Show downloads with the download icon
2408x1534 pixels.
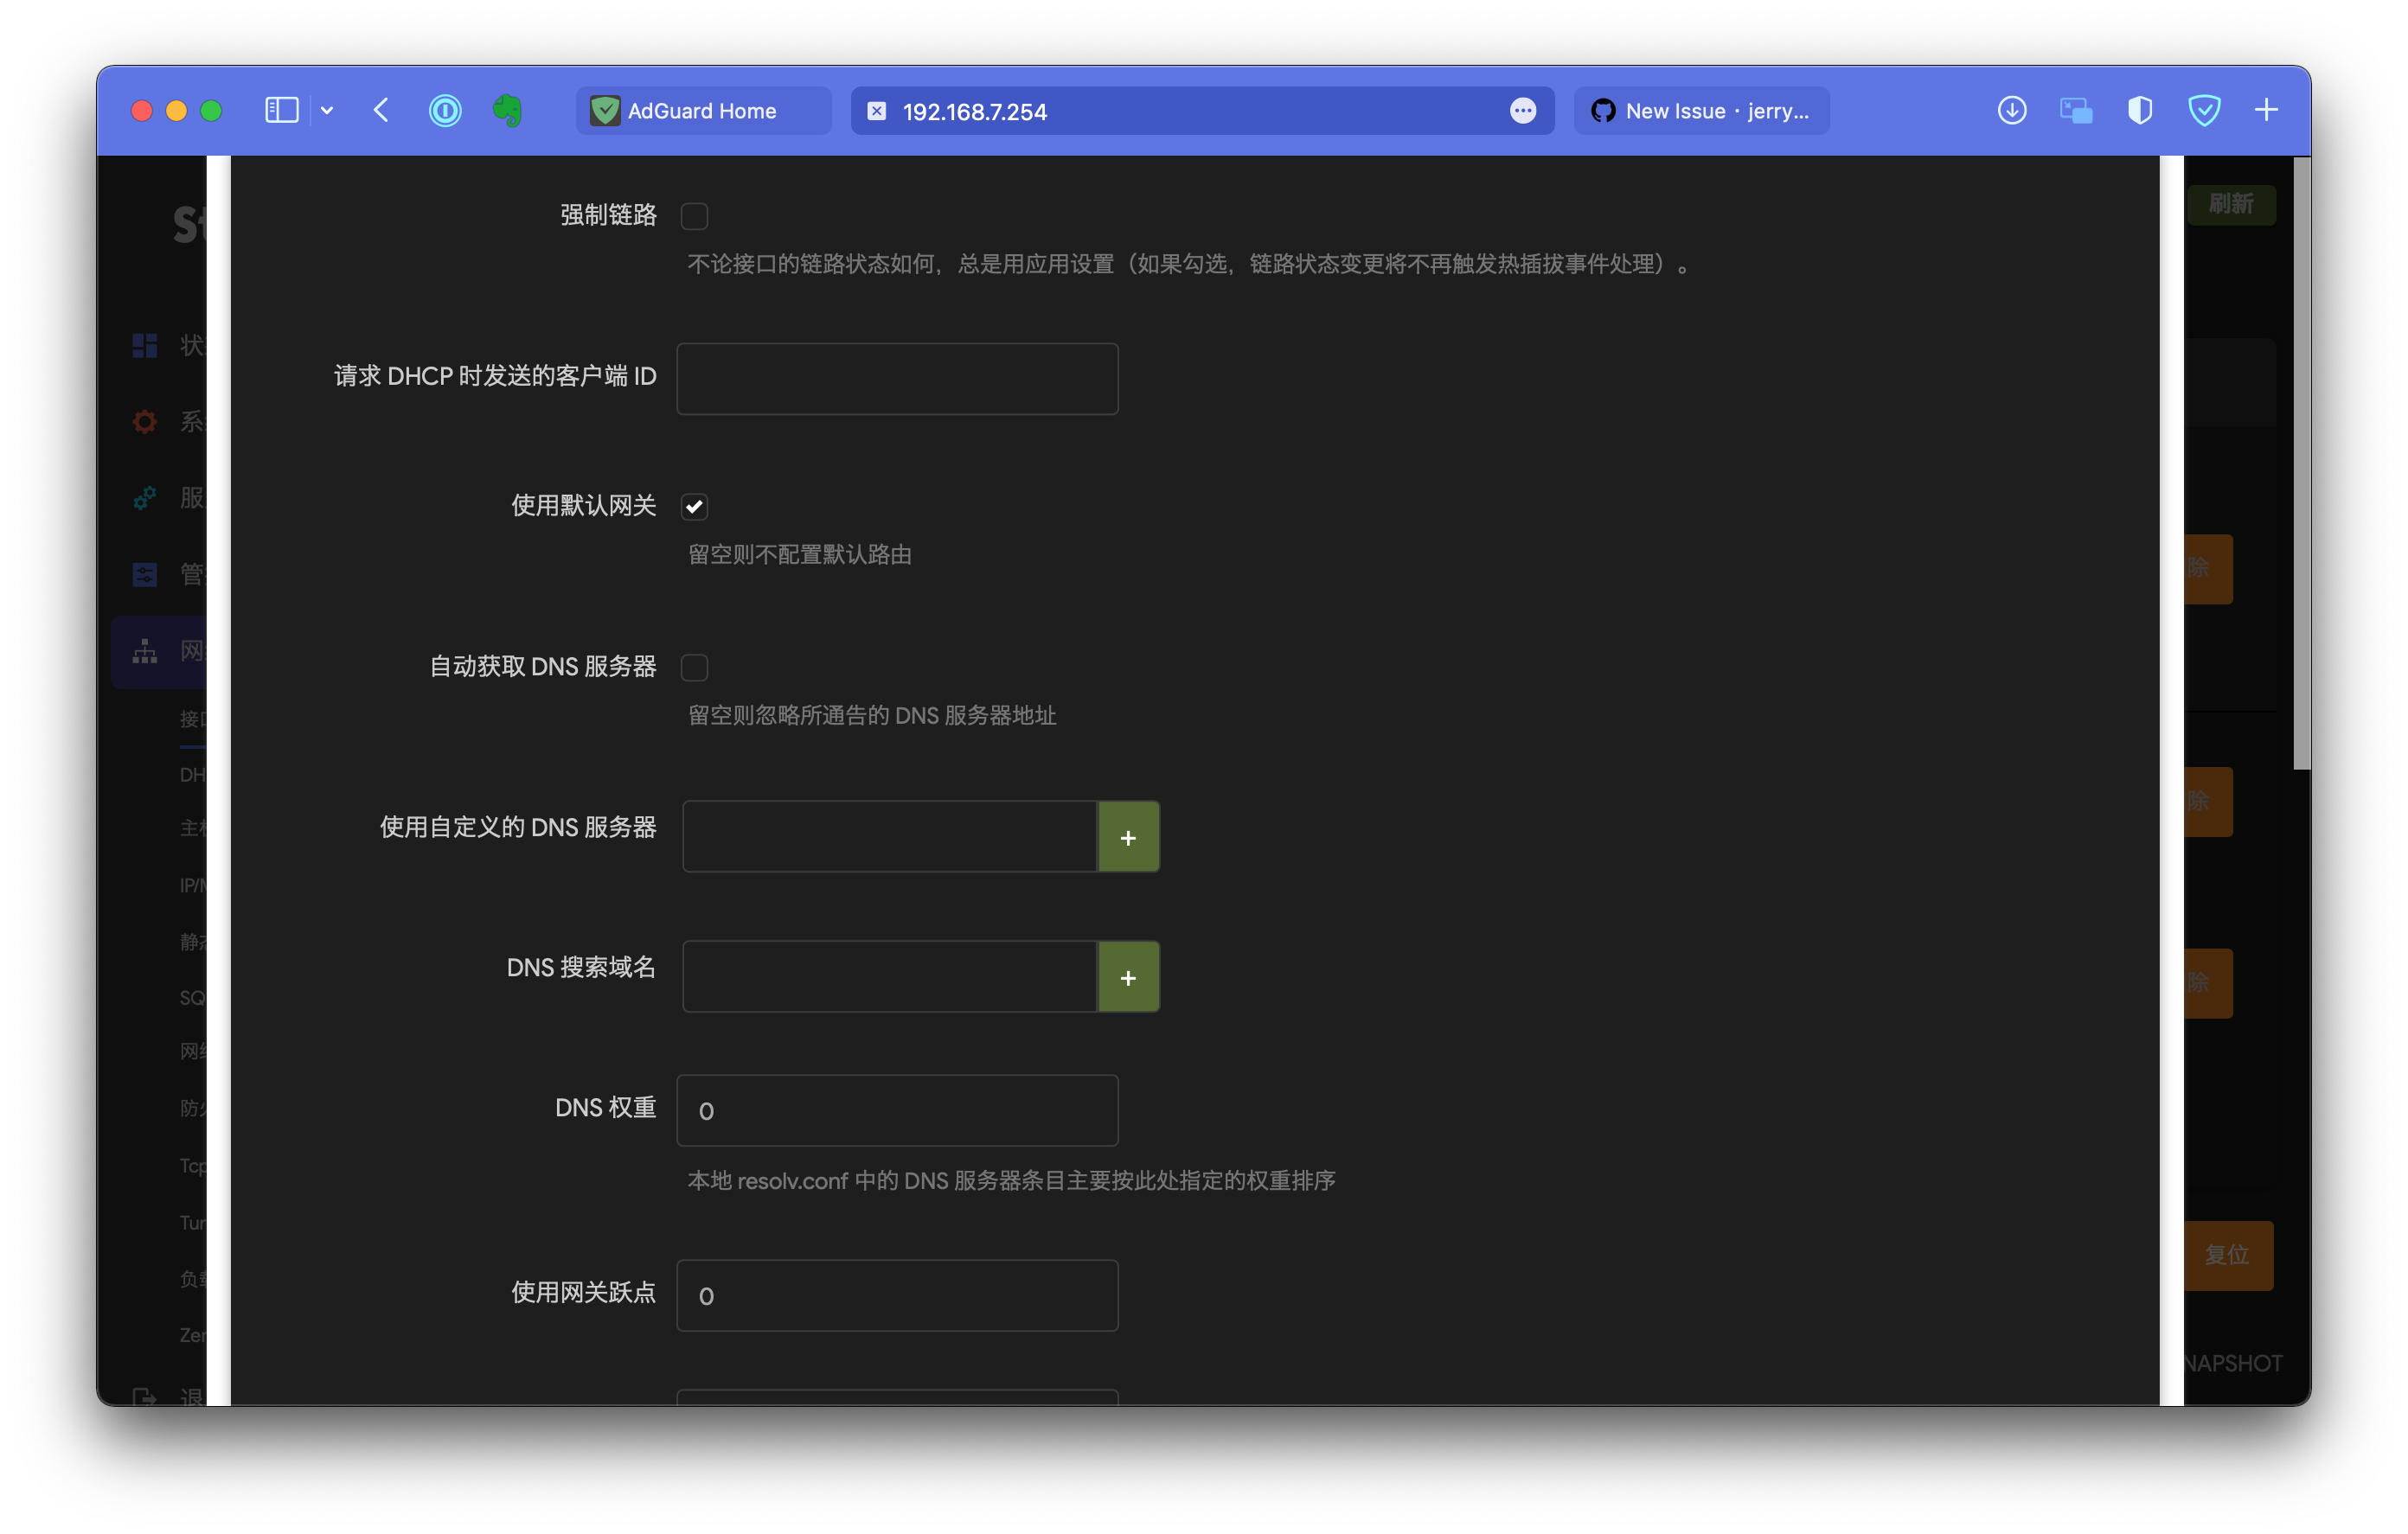pos(2012,110)
